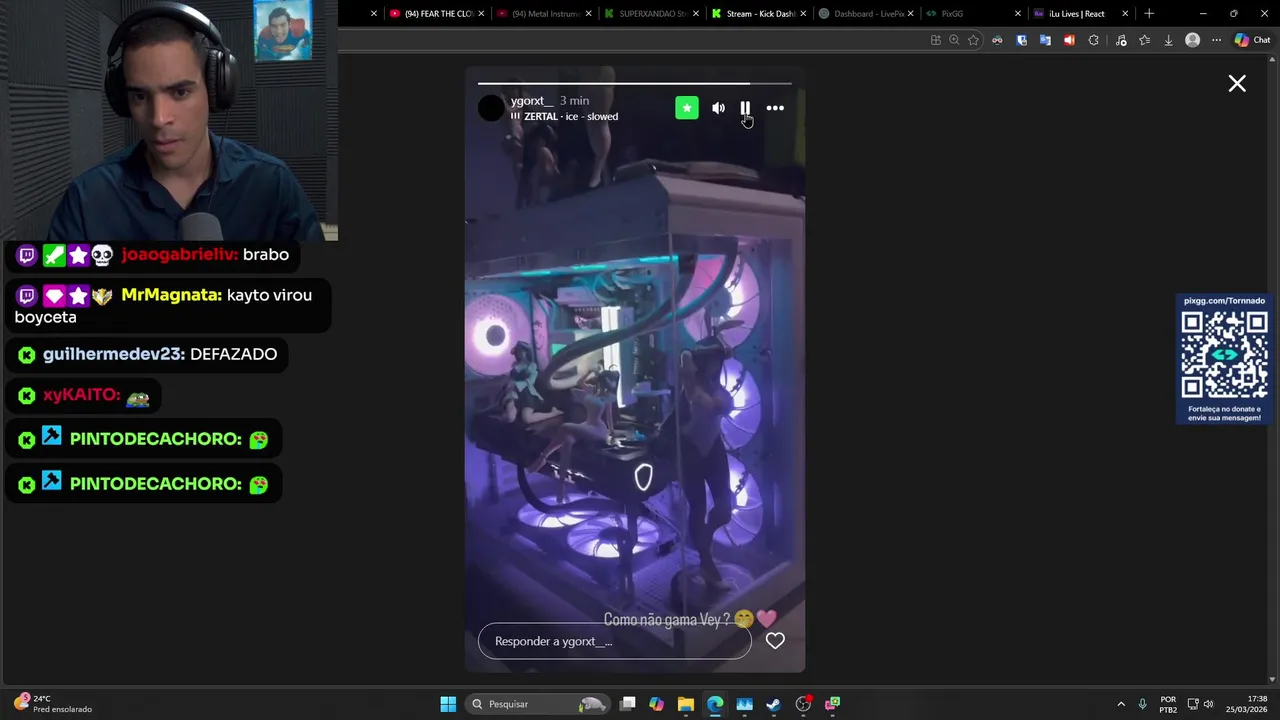Open Edge settings and more menu
1280x720 pixels.
click(x=1216, y=40)
